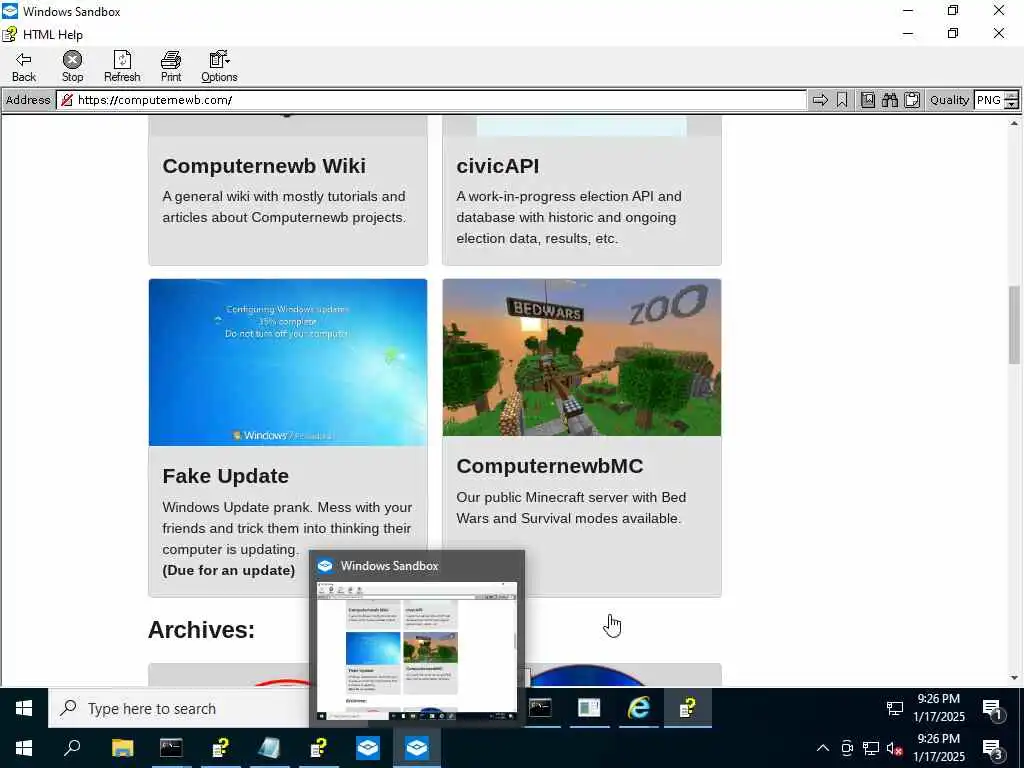Click the bookmark ribbon icon
Viewport: 1024px width, 768px height.
tap(842, 100)
